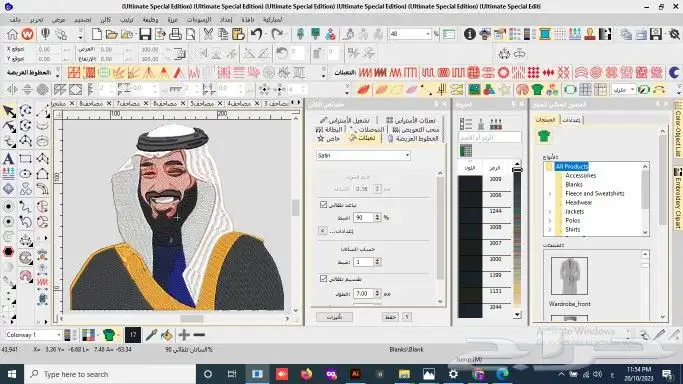Select the arrow Select Object tool in the toolbox
The height and width of the screenshot is (384, 683).
click(x=9, y=111)
